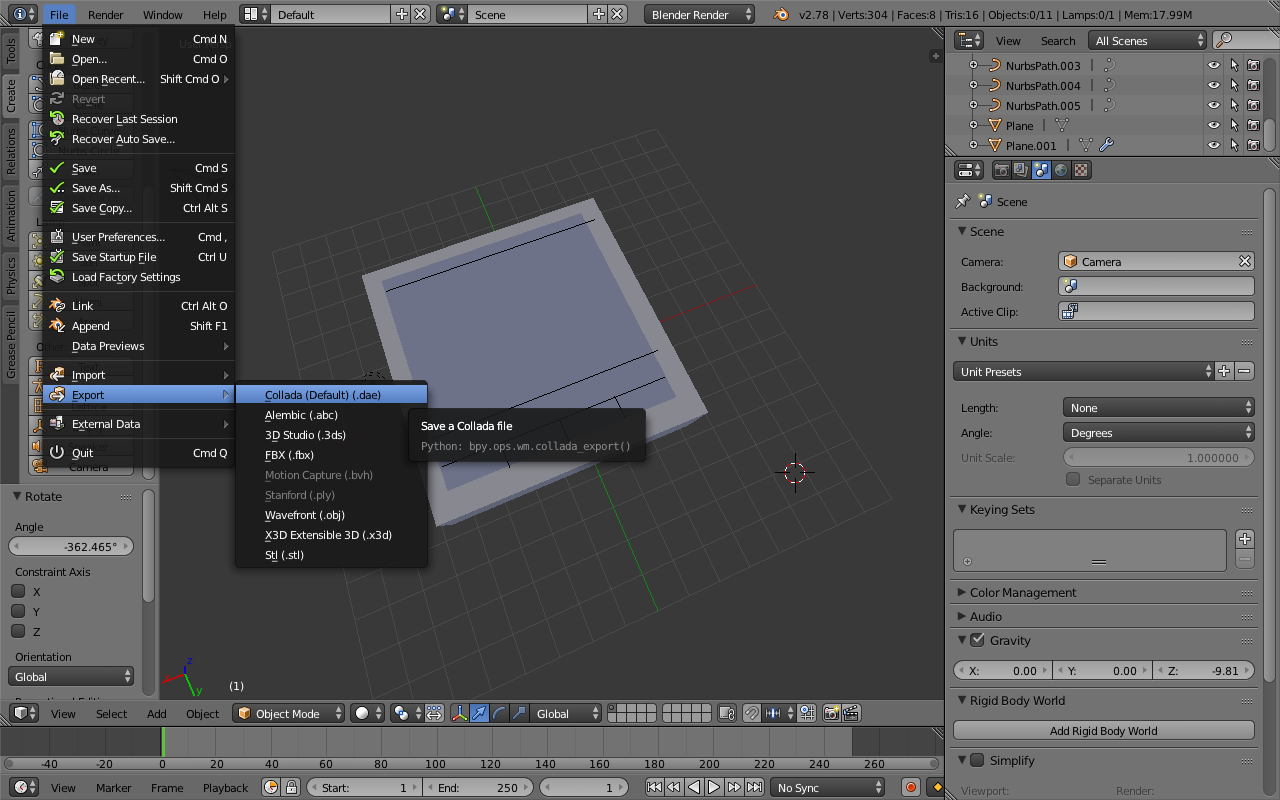Toggle selectability of the Plane object
Viewport: 1280px width, 800px height.
point(1234,125)
